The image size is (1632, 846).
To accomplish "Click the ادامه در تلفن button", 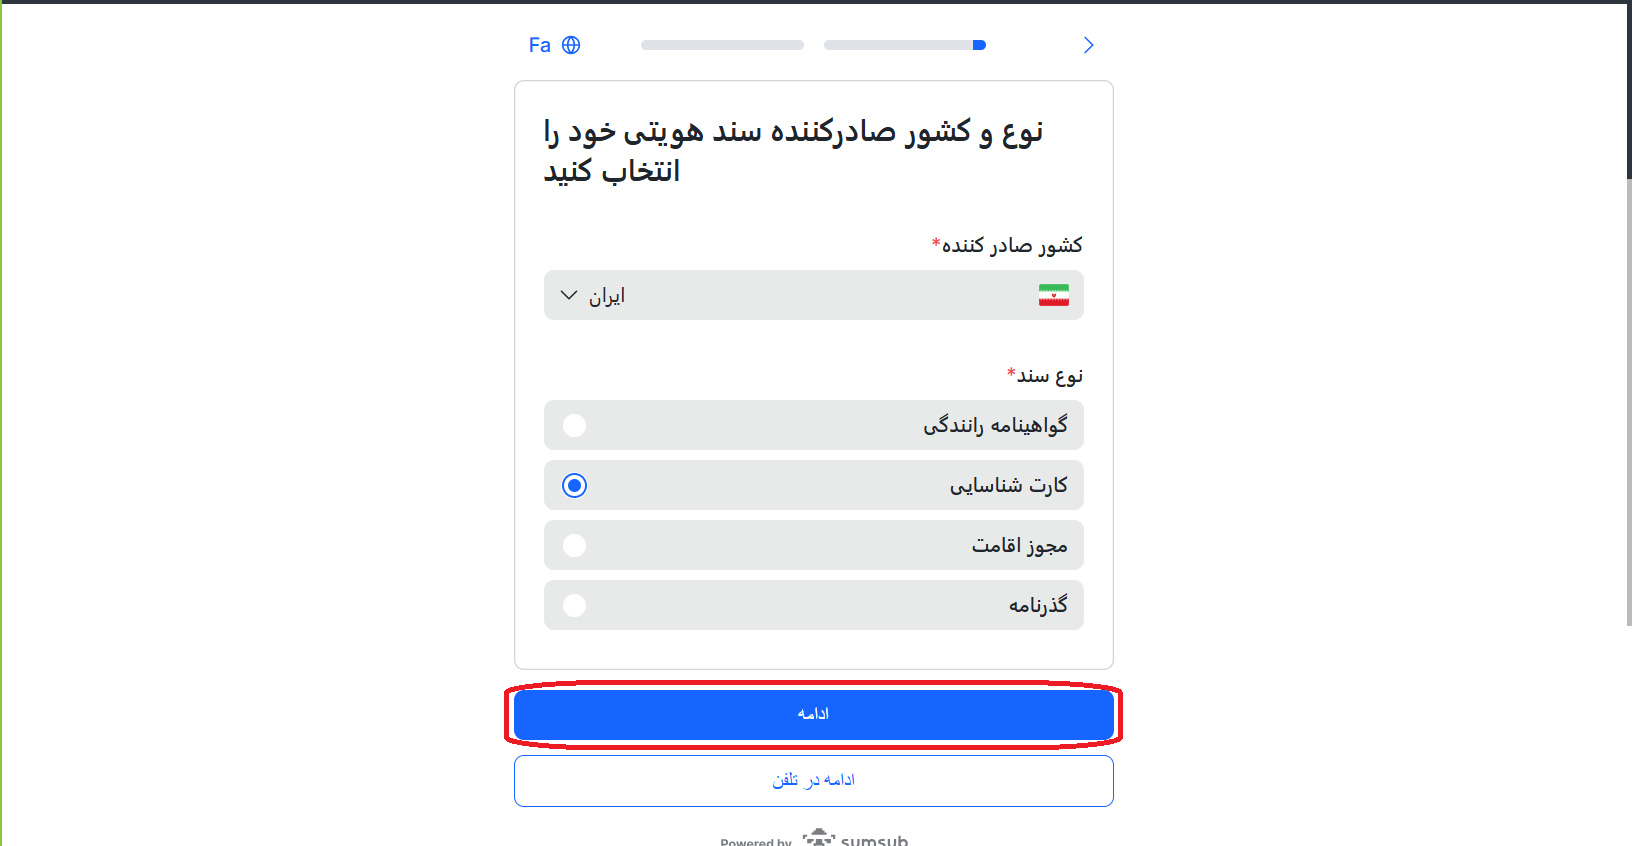I will (x=813, y=780).
